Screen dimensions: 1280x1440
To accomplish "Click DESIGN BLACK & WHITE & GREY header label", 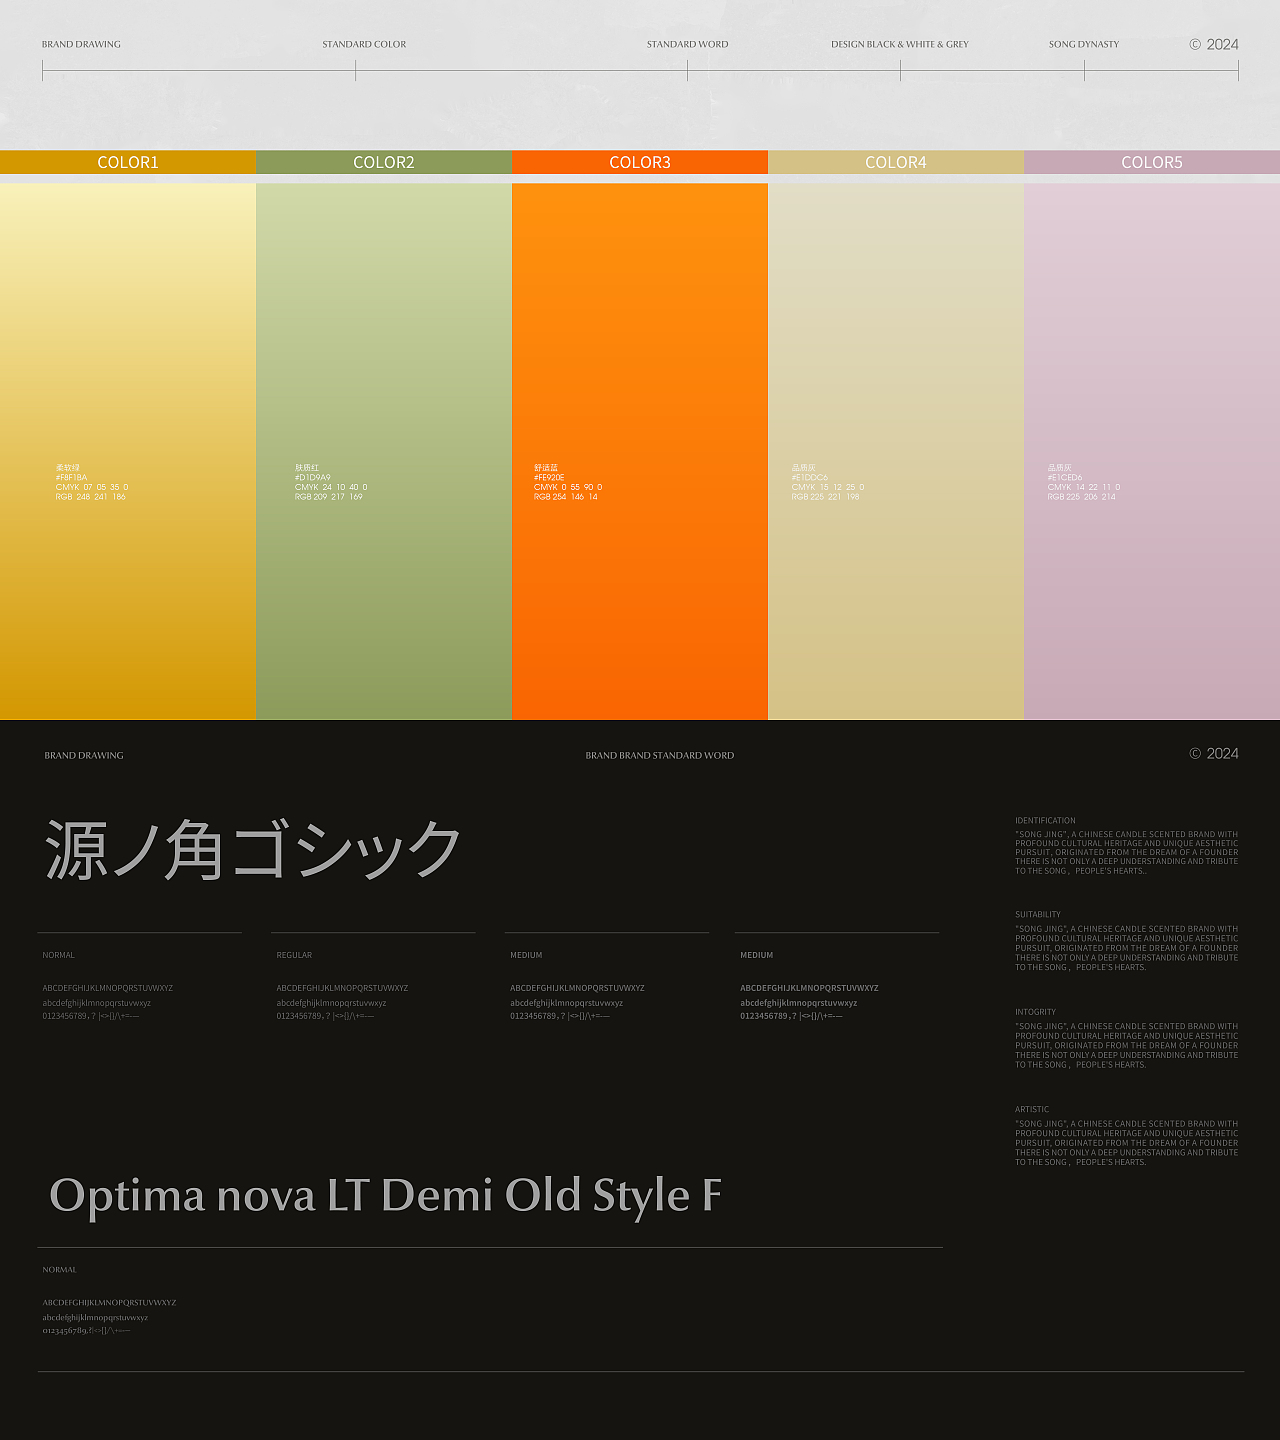I will click(900, 44).
